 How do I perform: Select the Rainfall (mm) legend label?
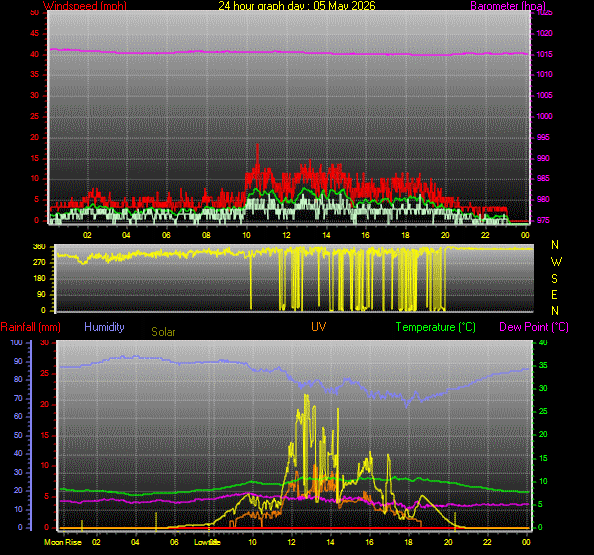(x=31, y=327)
